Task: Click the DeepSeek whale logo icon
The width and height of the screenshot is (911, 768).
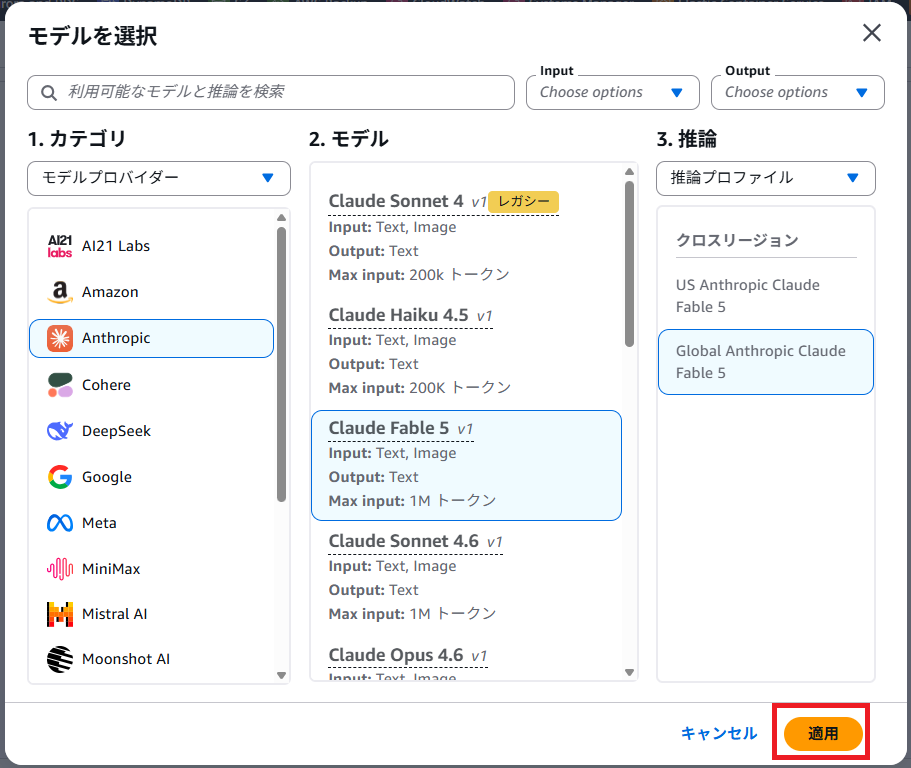Action: coord(60,430)
